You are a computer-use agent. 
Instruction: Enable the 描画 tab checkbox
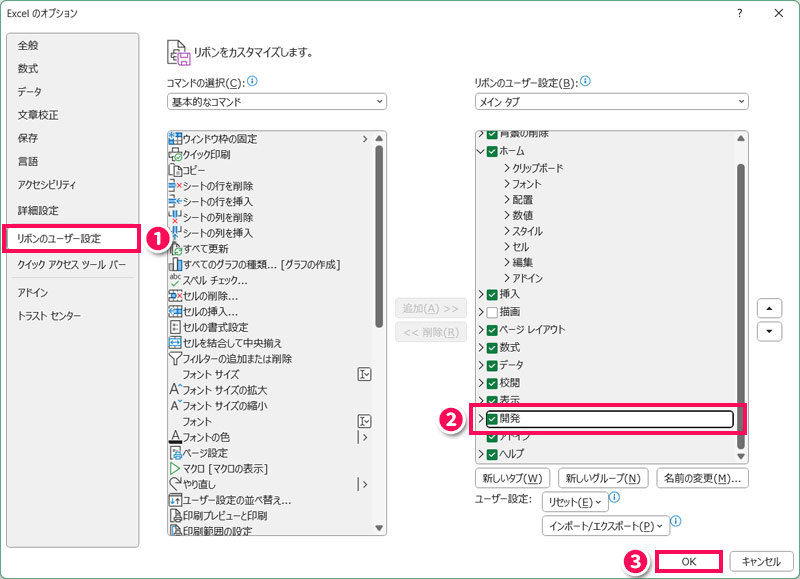pyautogui.click(x=492, y=312)
